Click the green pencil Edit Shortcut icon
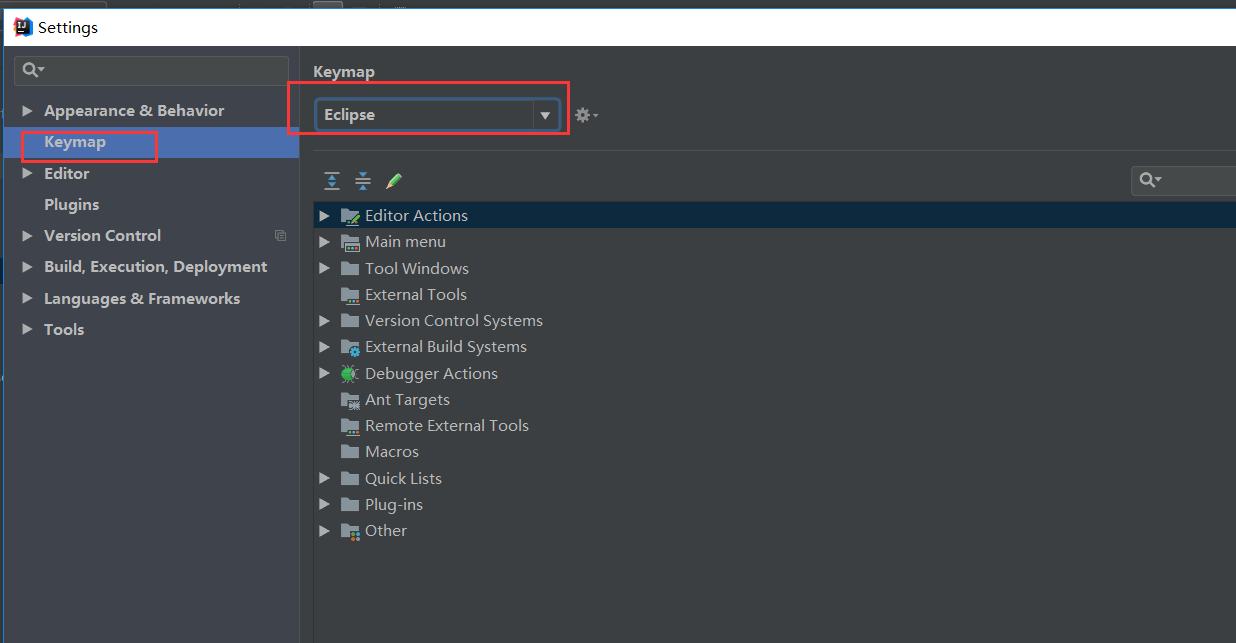 click(394, 181)
